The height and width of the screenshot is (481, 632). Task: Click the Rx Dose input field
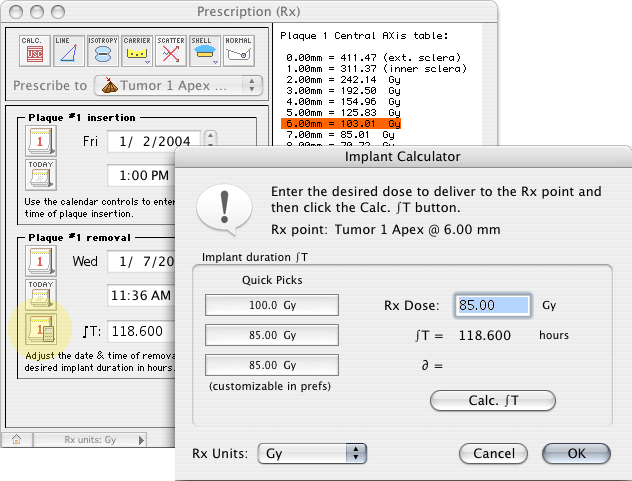(493, 305)
